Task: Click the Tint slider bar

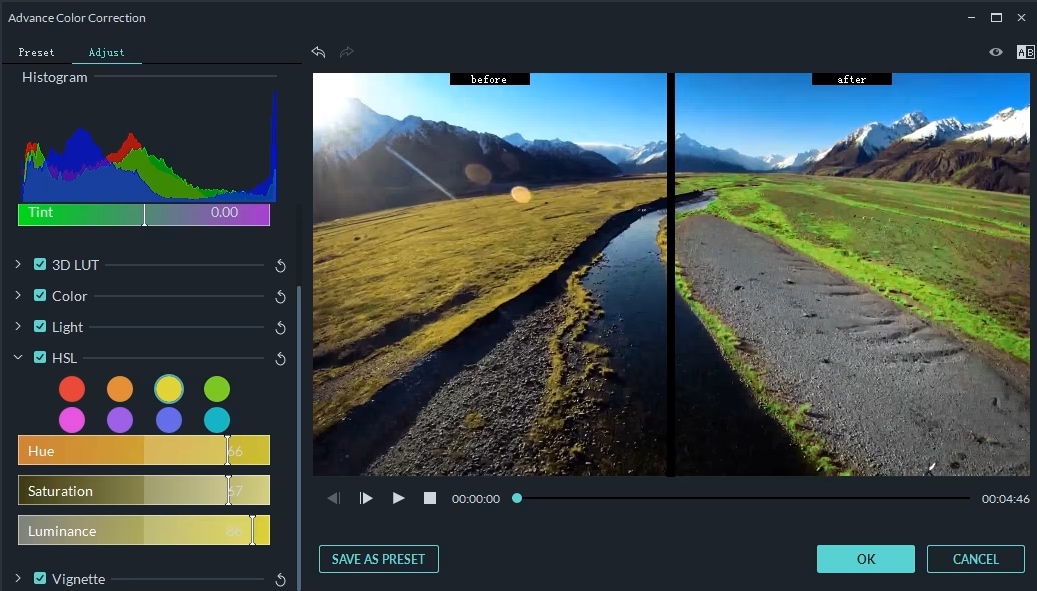Action: coord(144,215)
